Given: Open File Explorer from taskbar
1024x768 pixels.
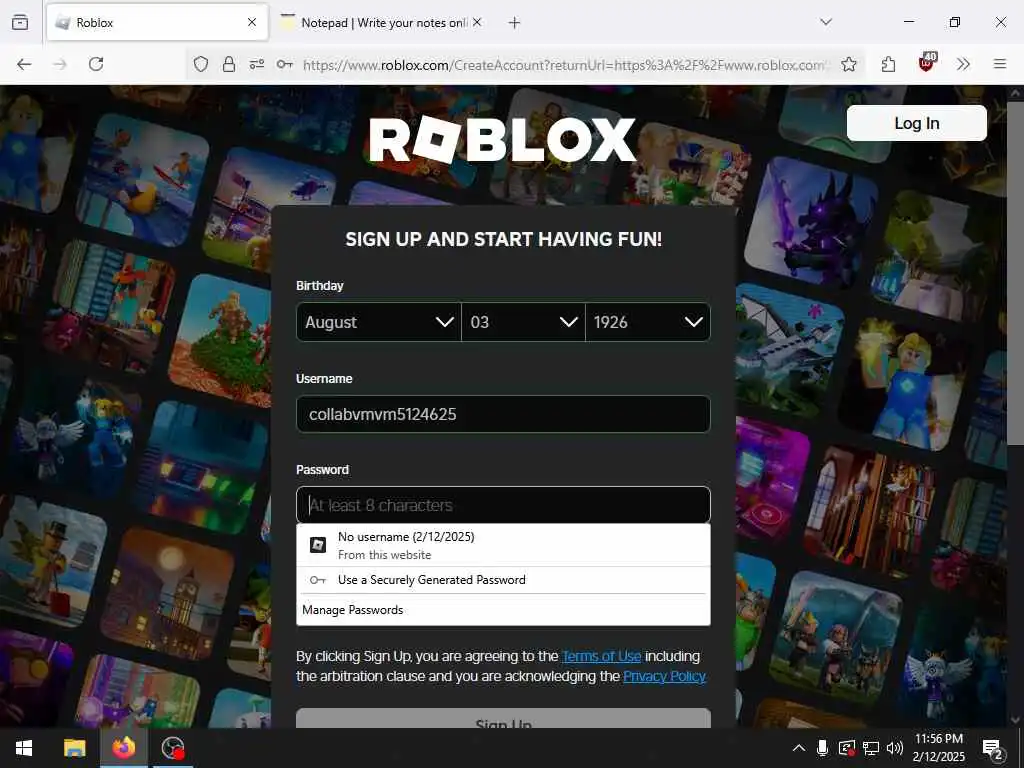Looking at the screenshot, I should pyautogui.click(x=74, y=748).
